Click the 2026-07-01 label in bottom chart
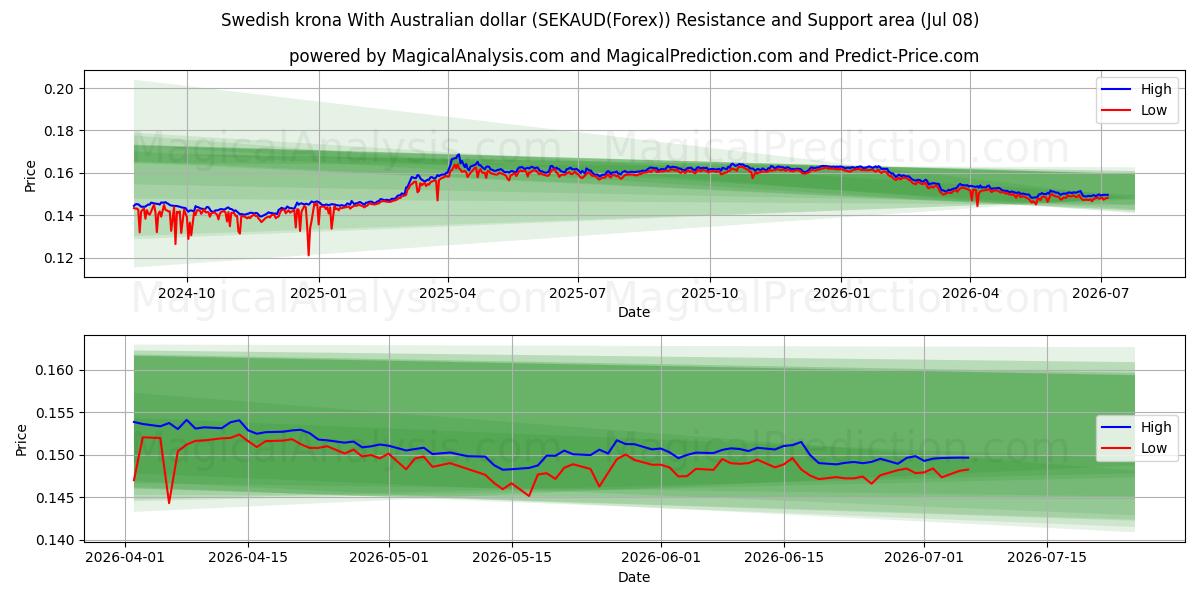Screen dimensions: 1200x600 (925, 558)
